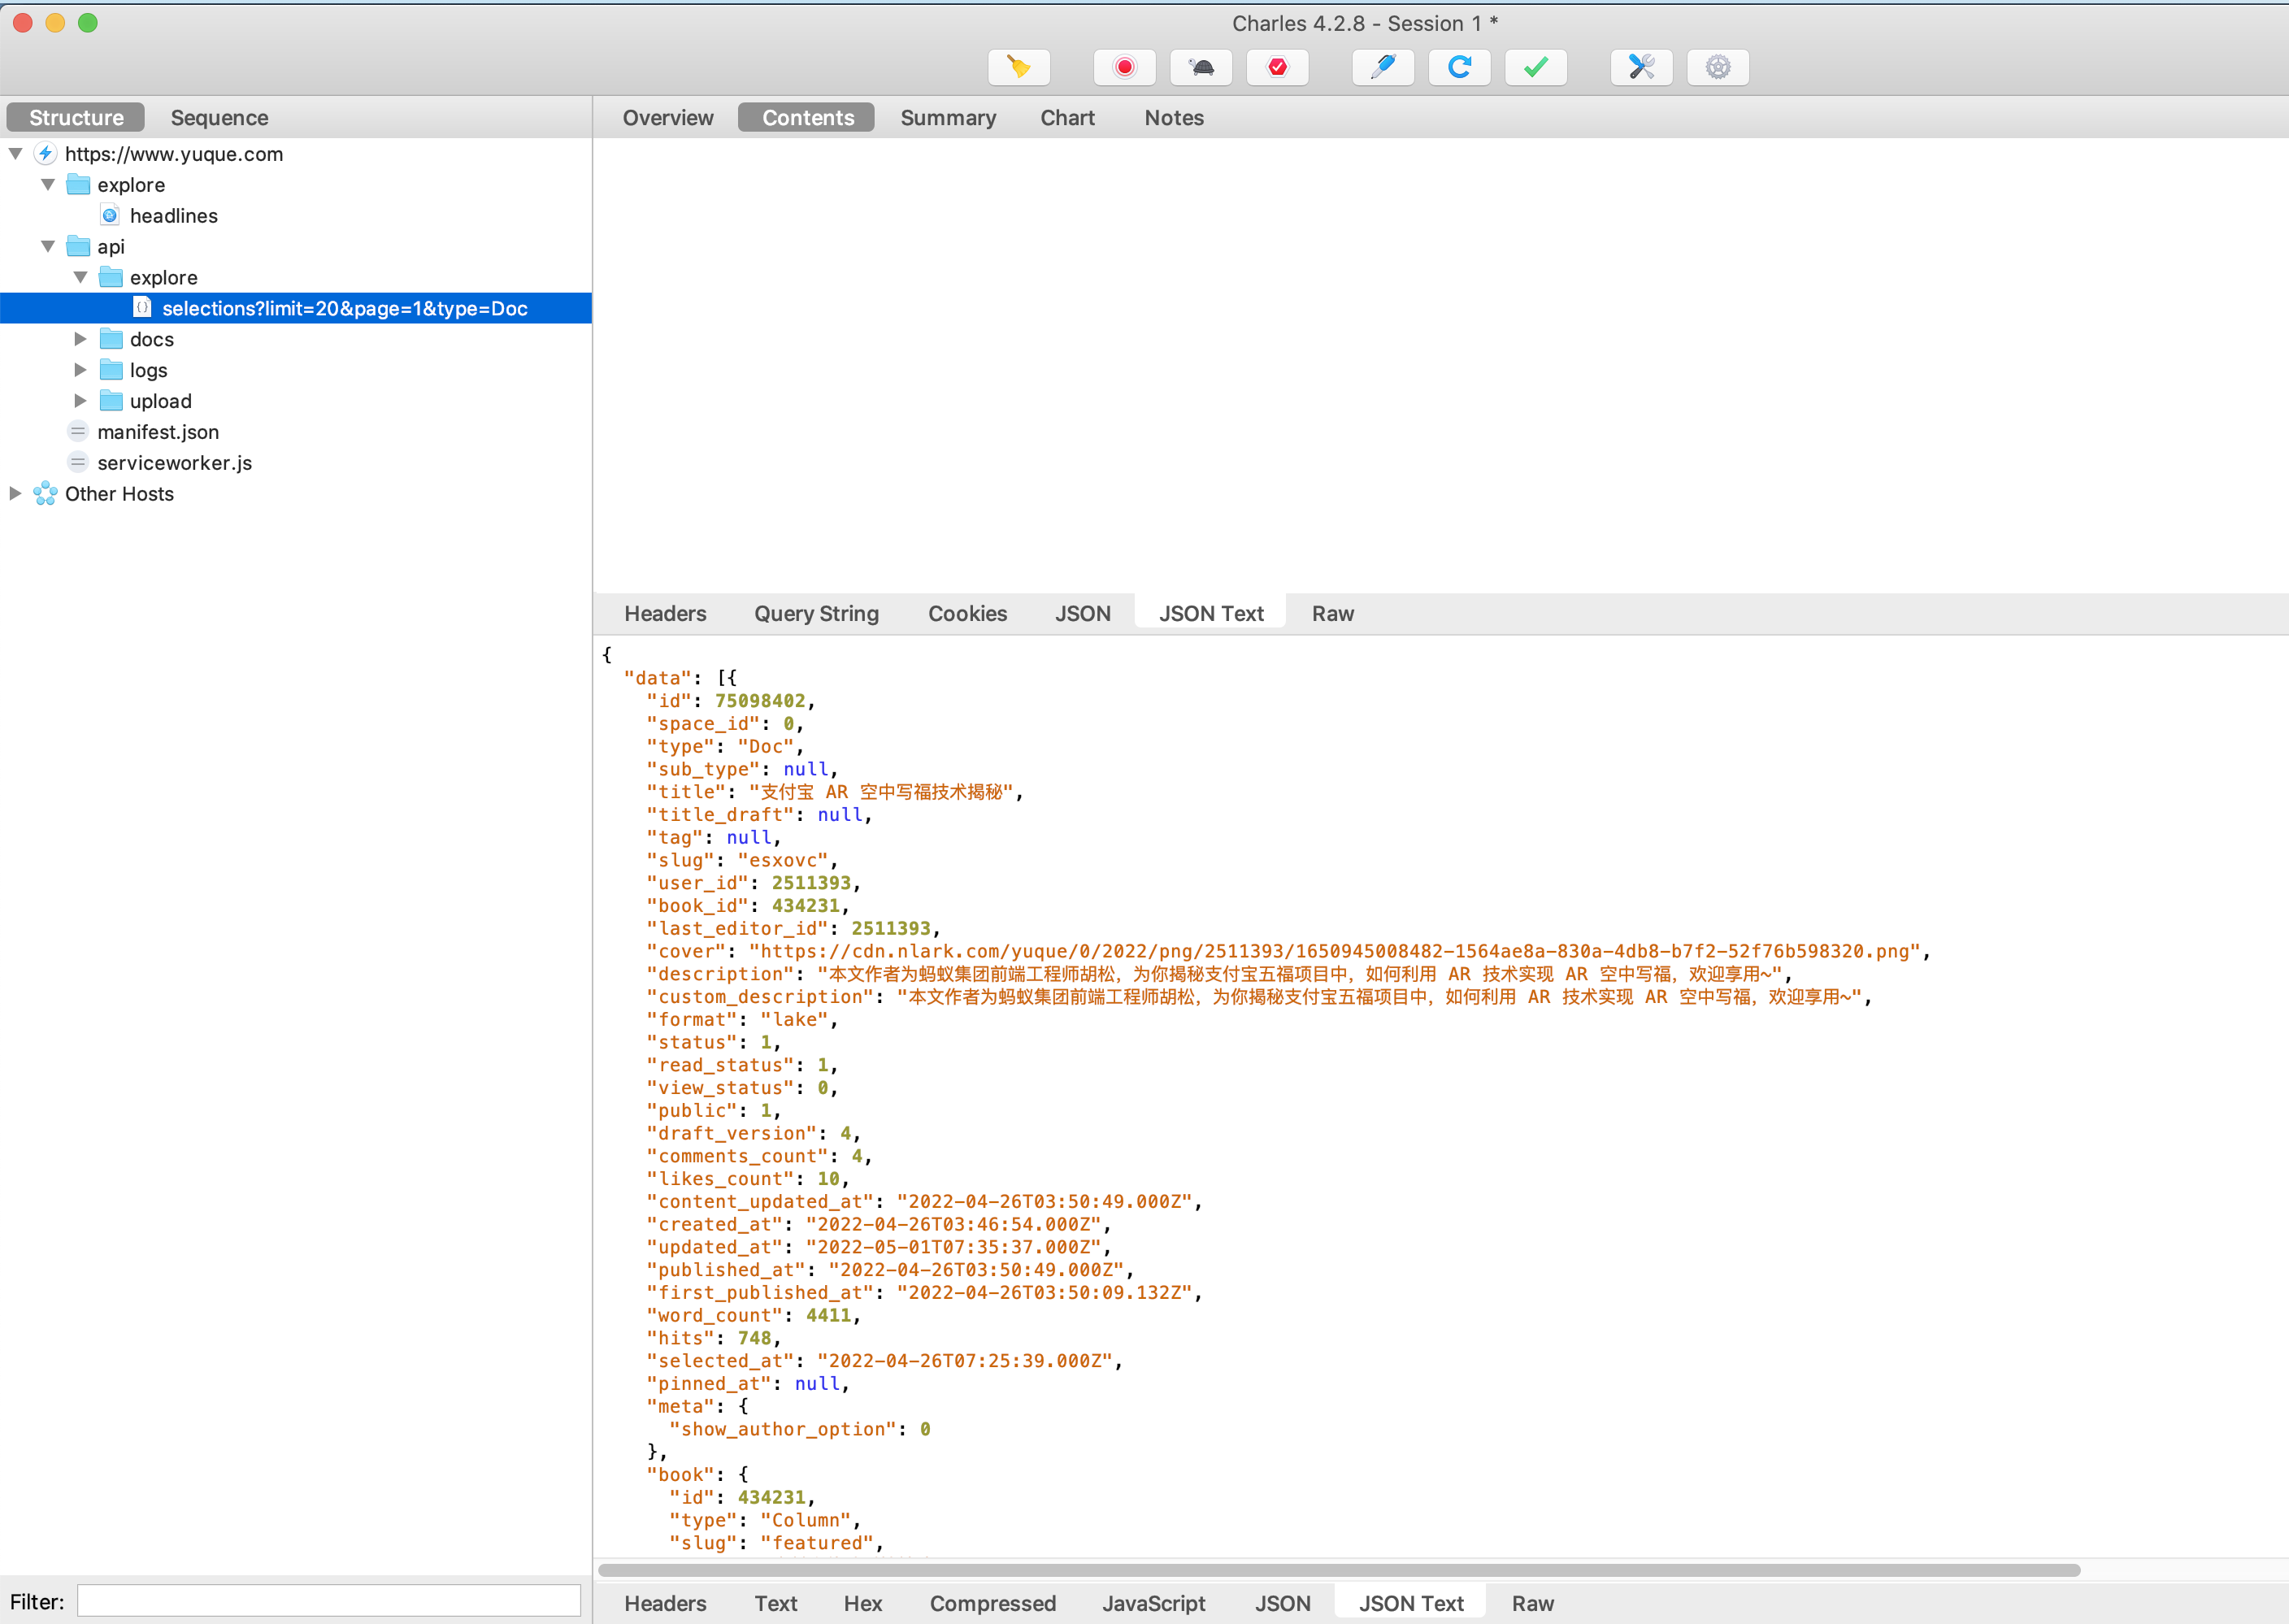This screenshot has height=1624, width=2289.
Task: Open the settings gear icon
Action: tap(1717, 67)
